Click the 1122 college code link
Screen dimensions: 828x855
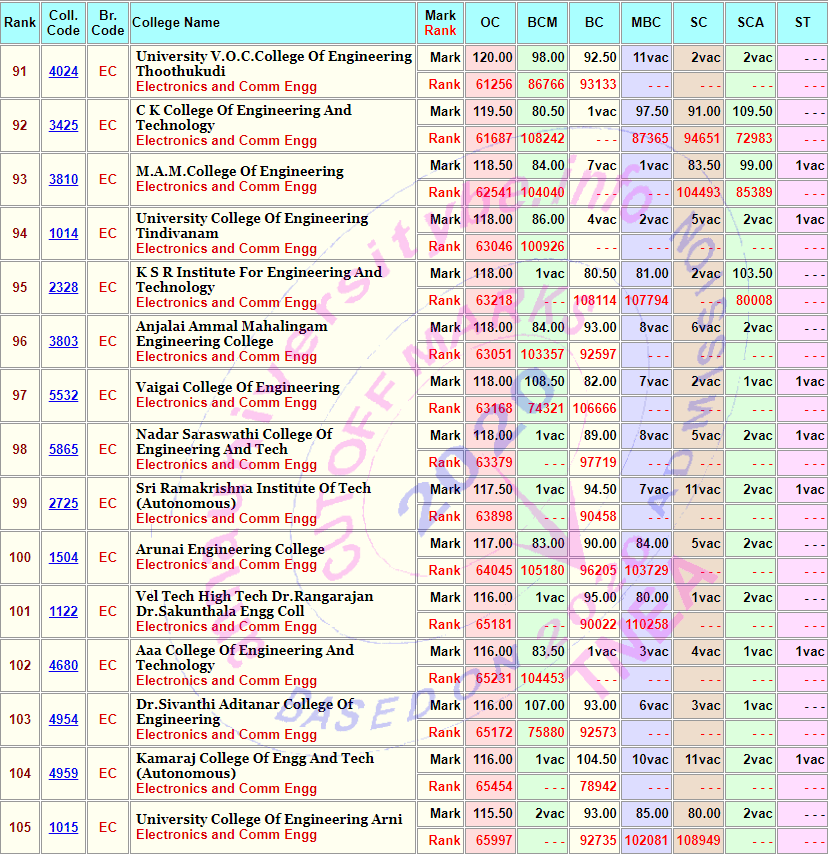(x=63, y=612)
